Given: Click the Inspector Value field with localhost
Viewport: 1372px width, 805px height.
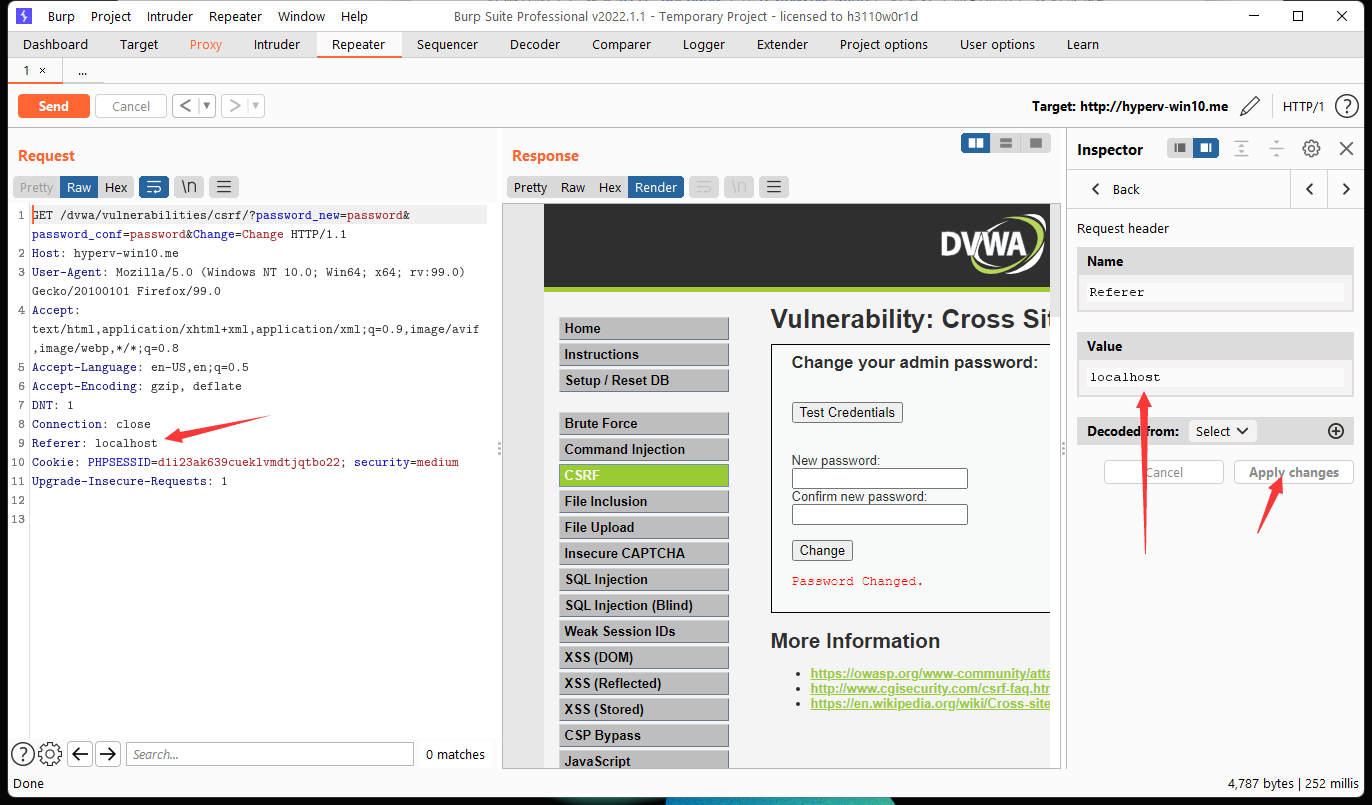Looking at the screenshot, I should click(1215, 377).
